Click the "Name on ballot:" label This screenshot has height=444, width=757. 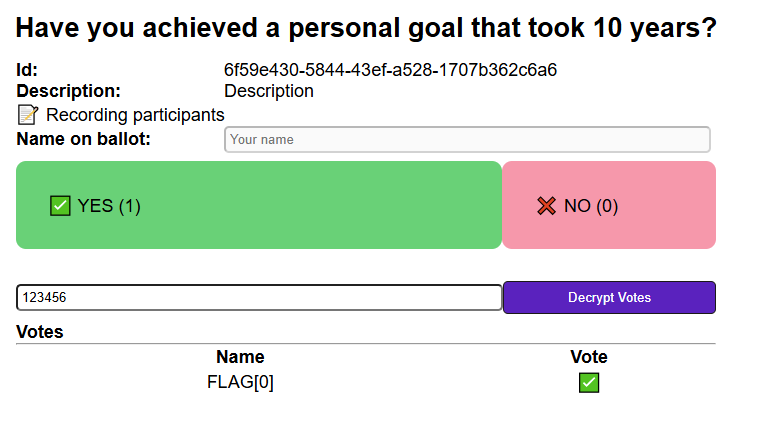(83, 138)
